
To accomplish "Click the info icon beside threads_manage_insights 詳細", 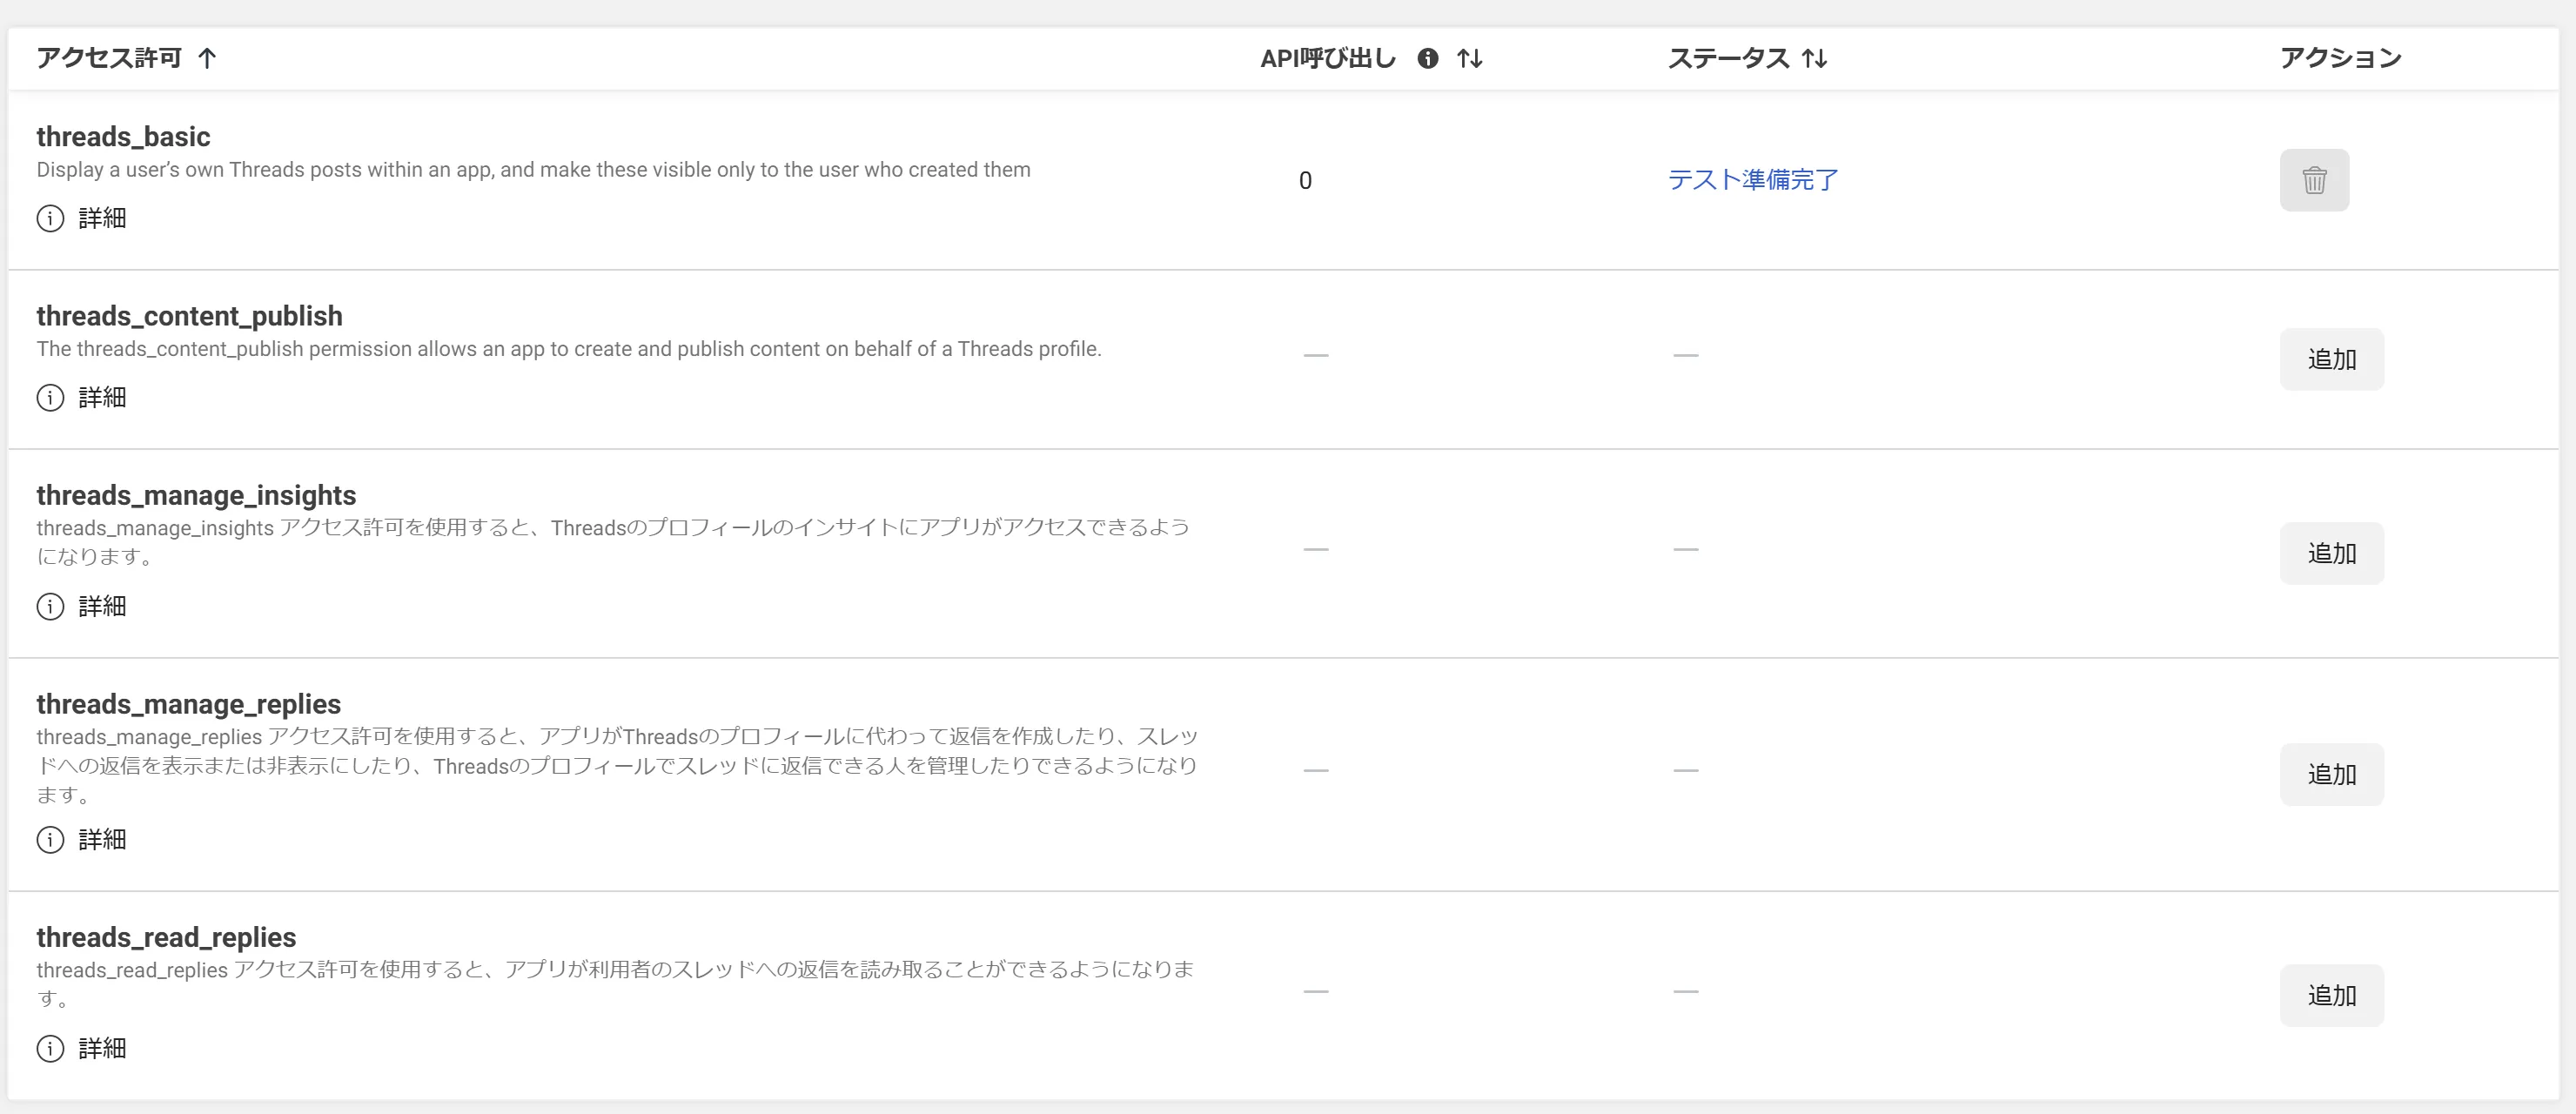I will point(50,606).
